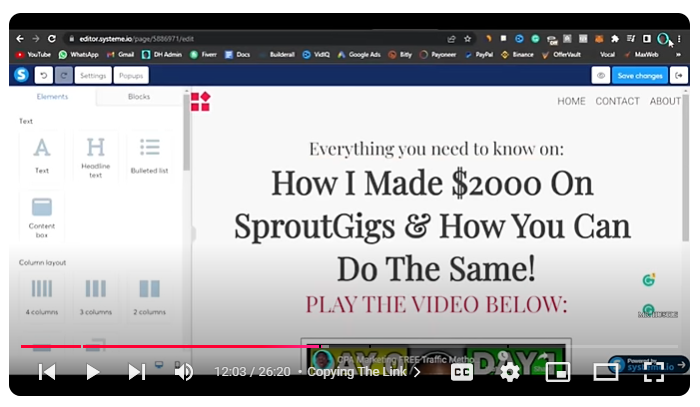Switch to the Blocks tab
This screenshot has width=700, height=407.
pyautogui.click(x=139, y=96)
